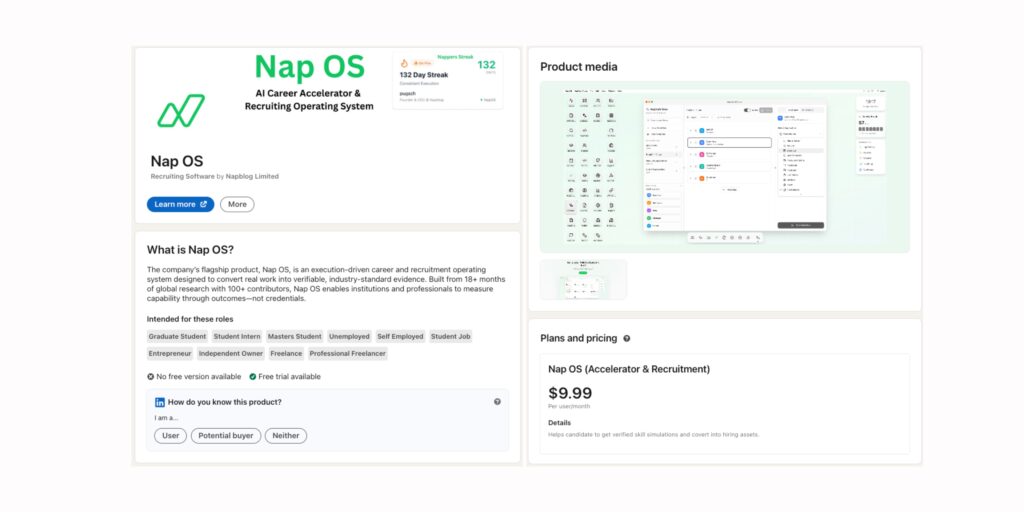Click the Unemployed role tag

349,336
